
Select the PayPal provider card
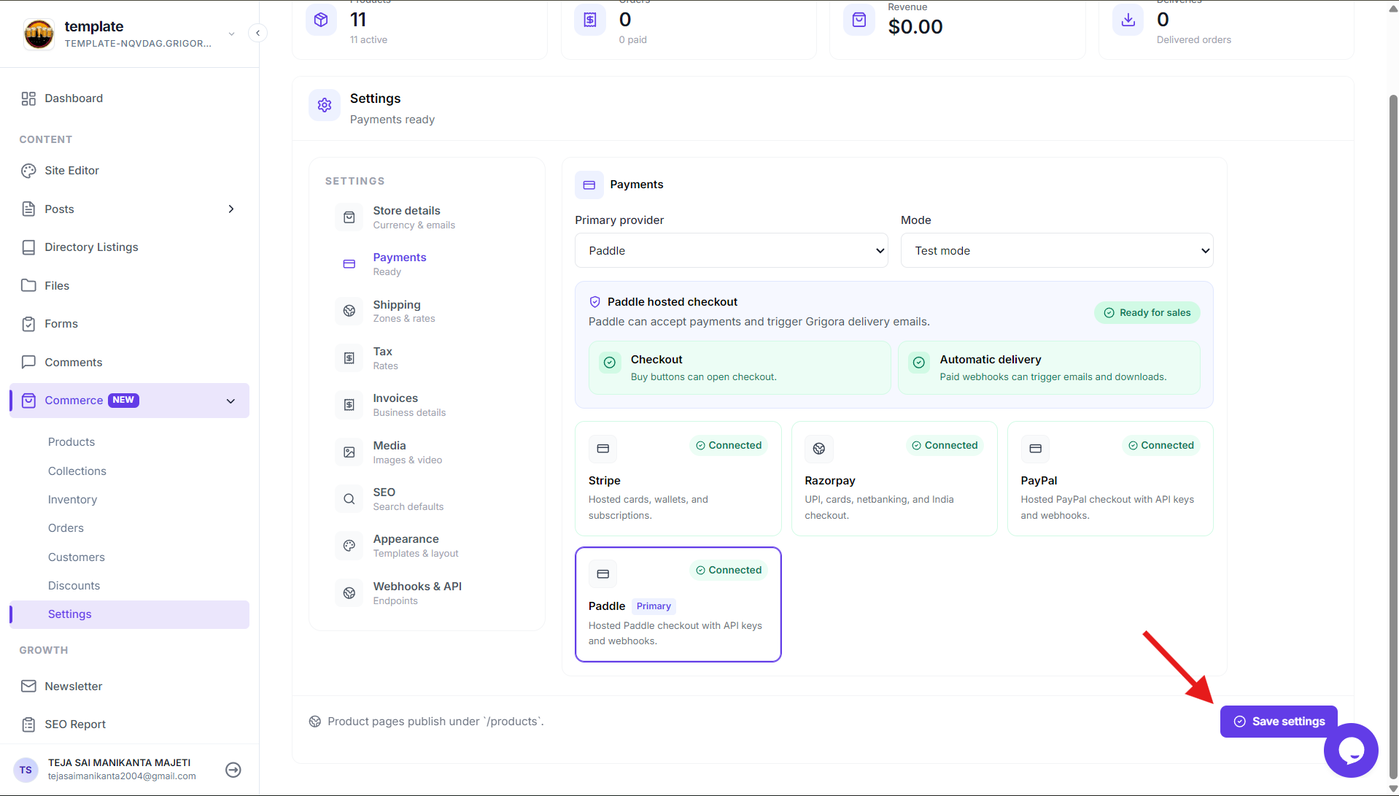point(1110,479)
